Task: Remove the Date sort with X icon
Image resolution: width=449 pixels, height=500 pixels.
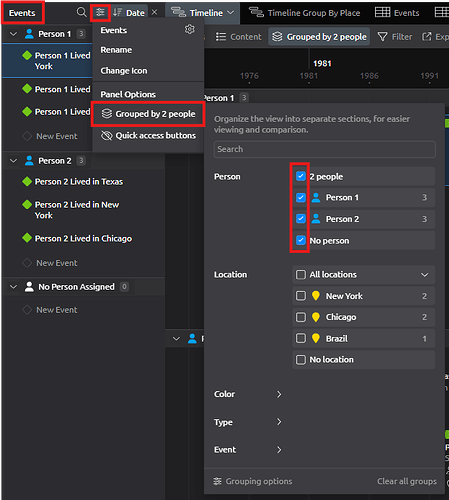Action: point(154,13)
